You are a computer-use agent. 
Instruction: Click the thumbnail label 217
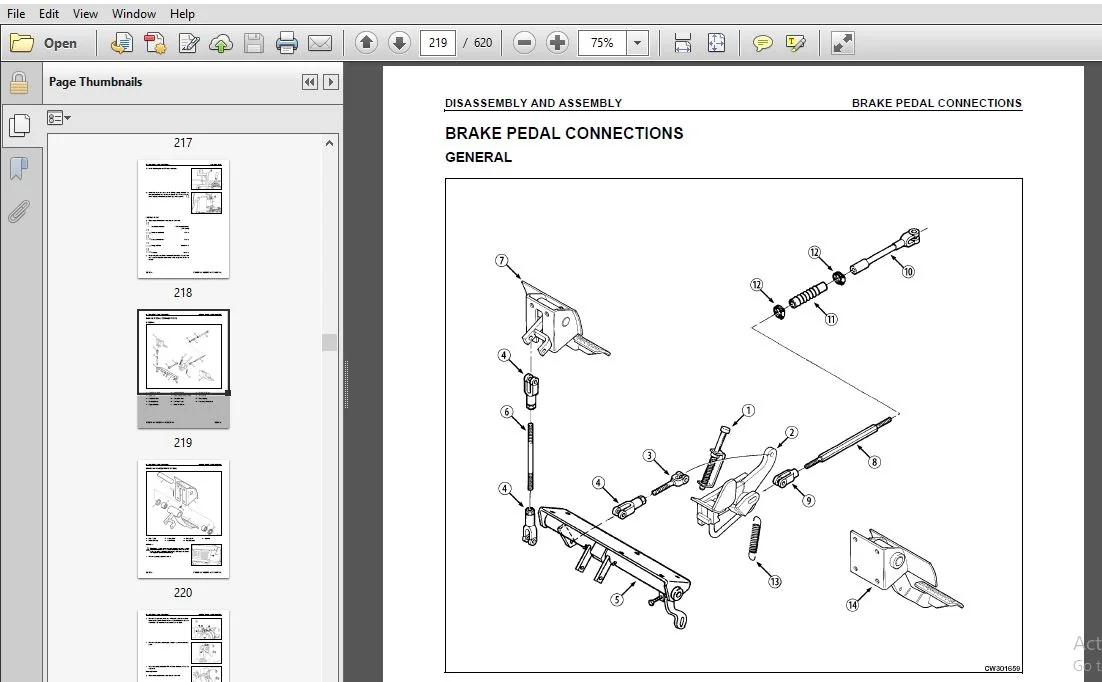point(183,143)
